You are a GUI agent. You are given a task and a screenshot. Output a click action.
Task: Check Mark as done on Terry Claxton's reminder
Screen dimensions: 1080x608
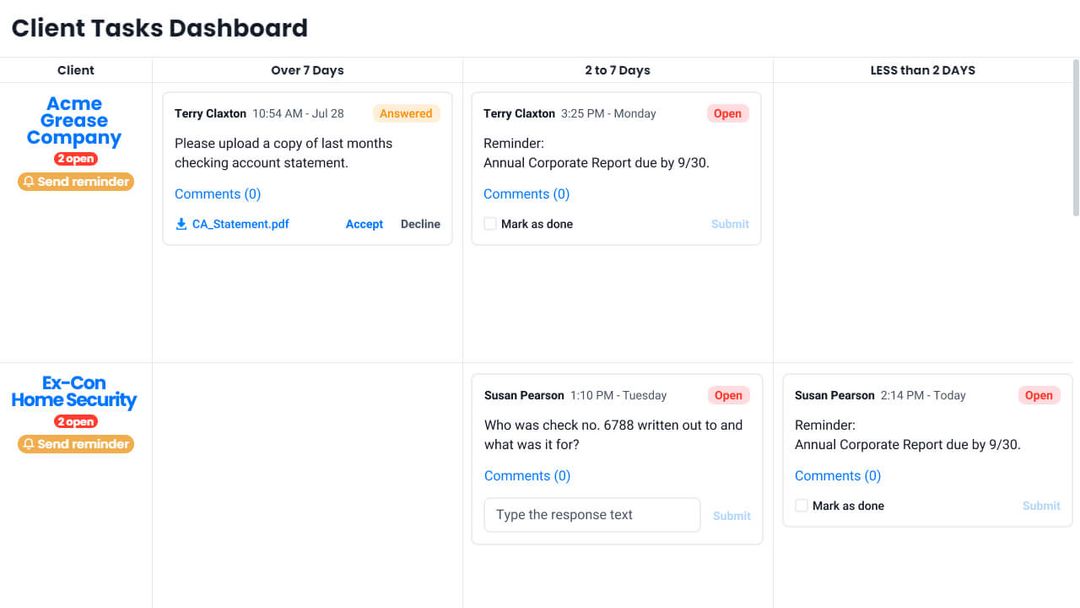(x=490, y=224)
